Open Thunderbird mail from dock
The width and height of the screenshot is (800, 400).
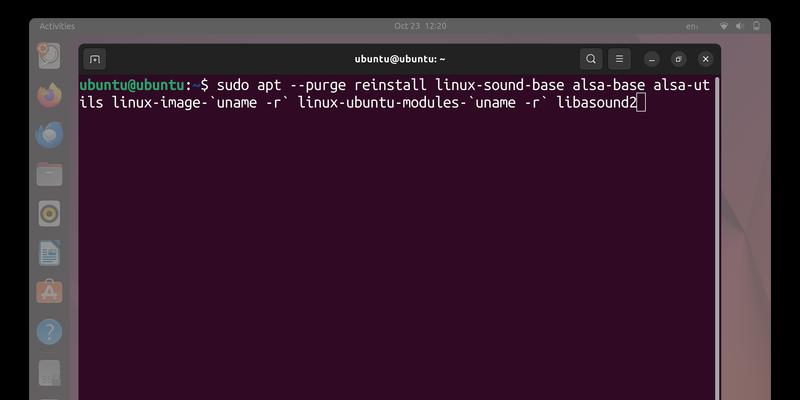[x=49, y=135]
